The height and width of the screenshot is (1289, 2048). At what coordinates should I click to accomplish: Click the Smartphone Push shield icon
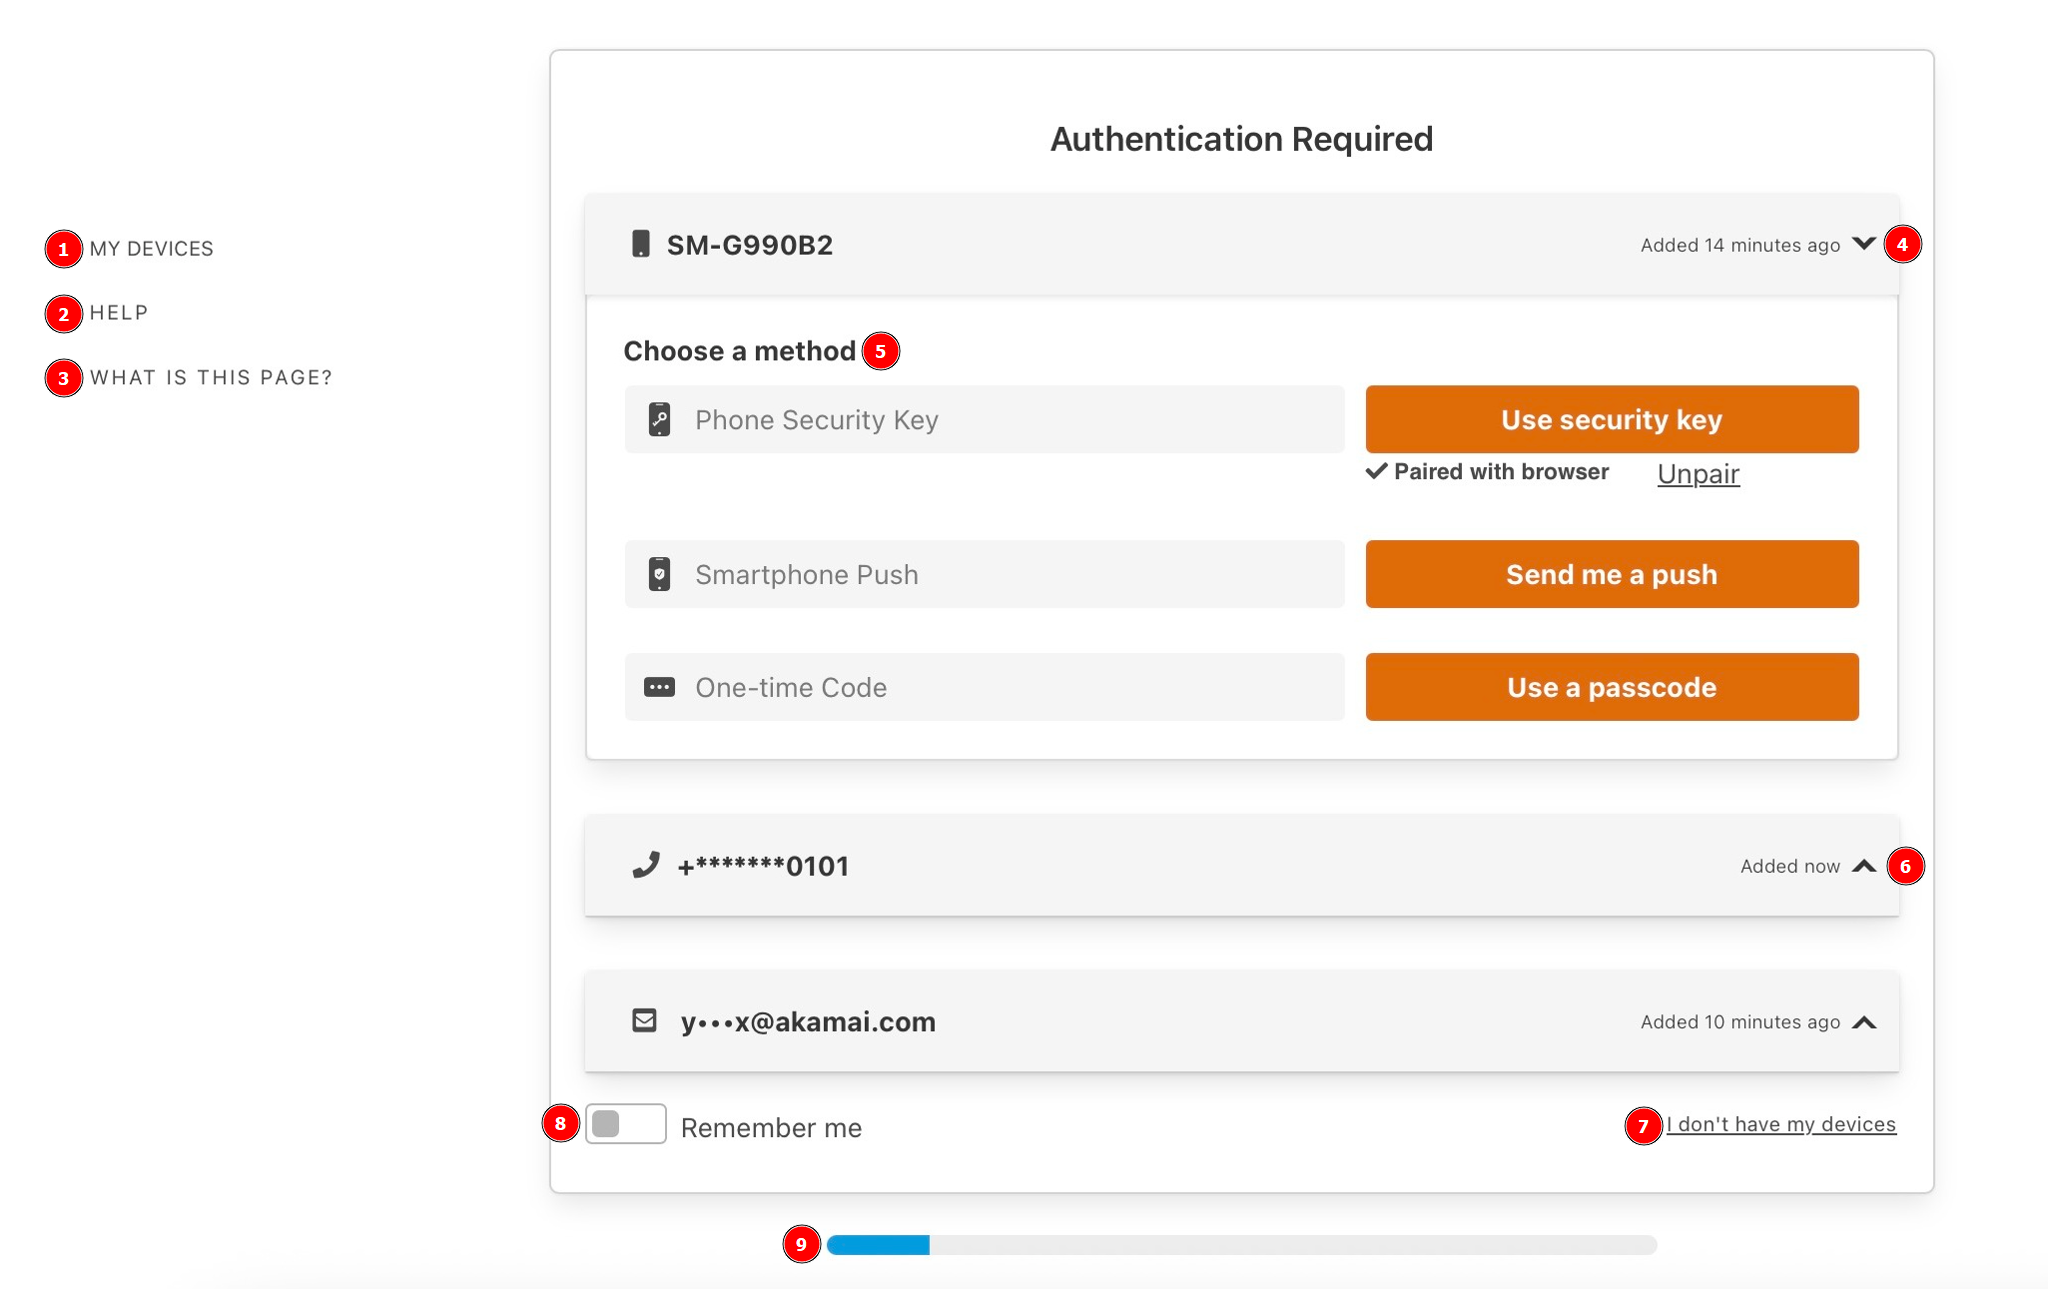(x=659, y=574)
